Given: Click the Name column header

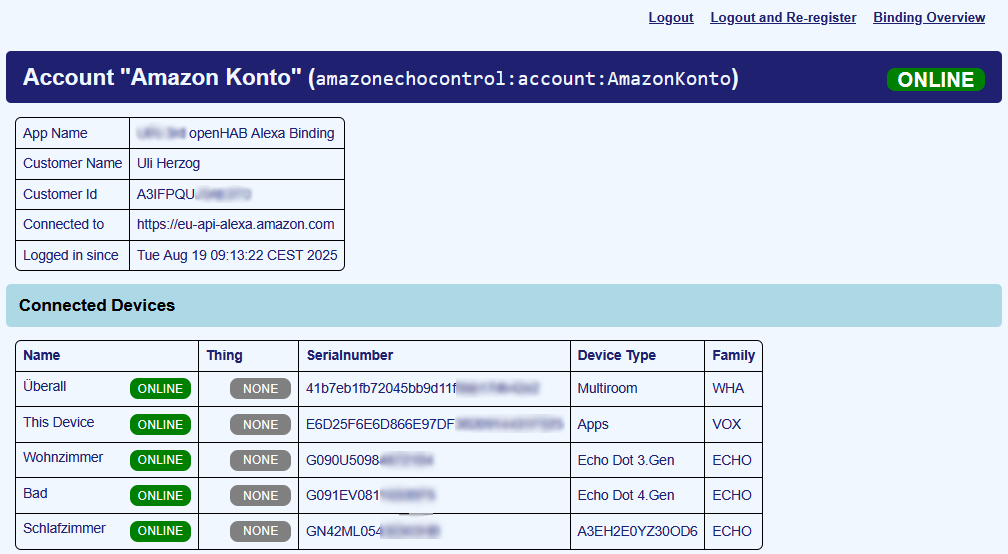Looking at the screenshot, I should 42,355.
